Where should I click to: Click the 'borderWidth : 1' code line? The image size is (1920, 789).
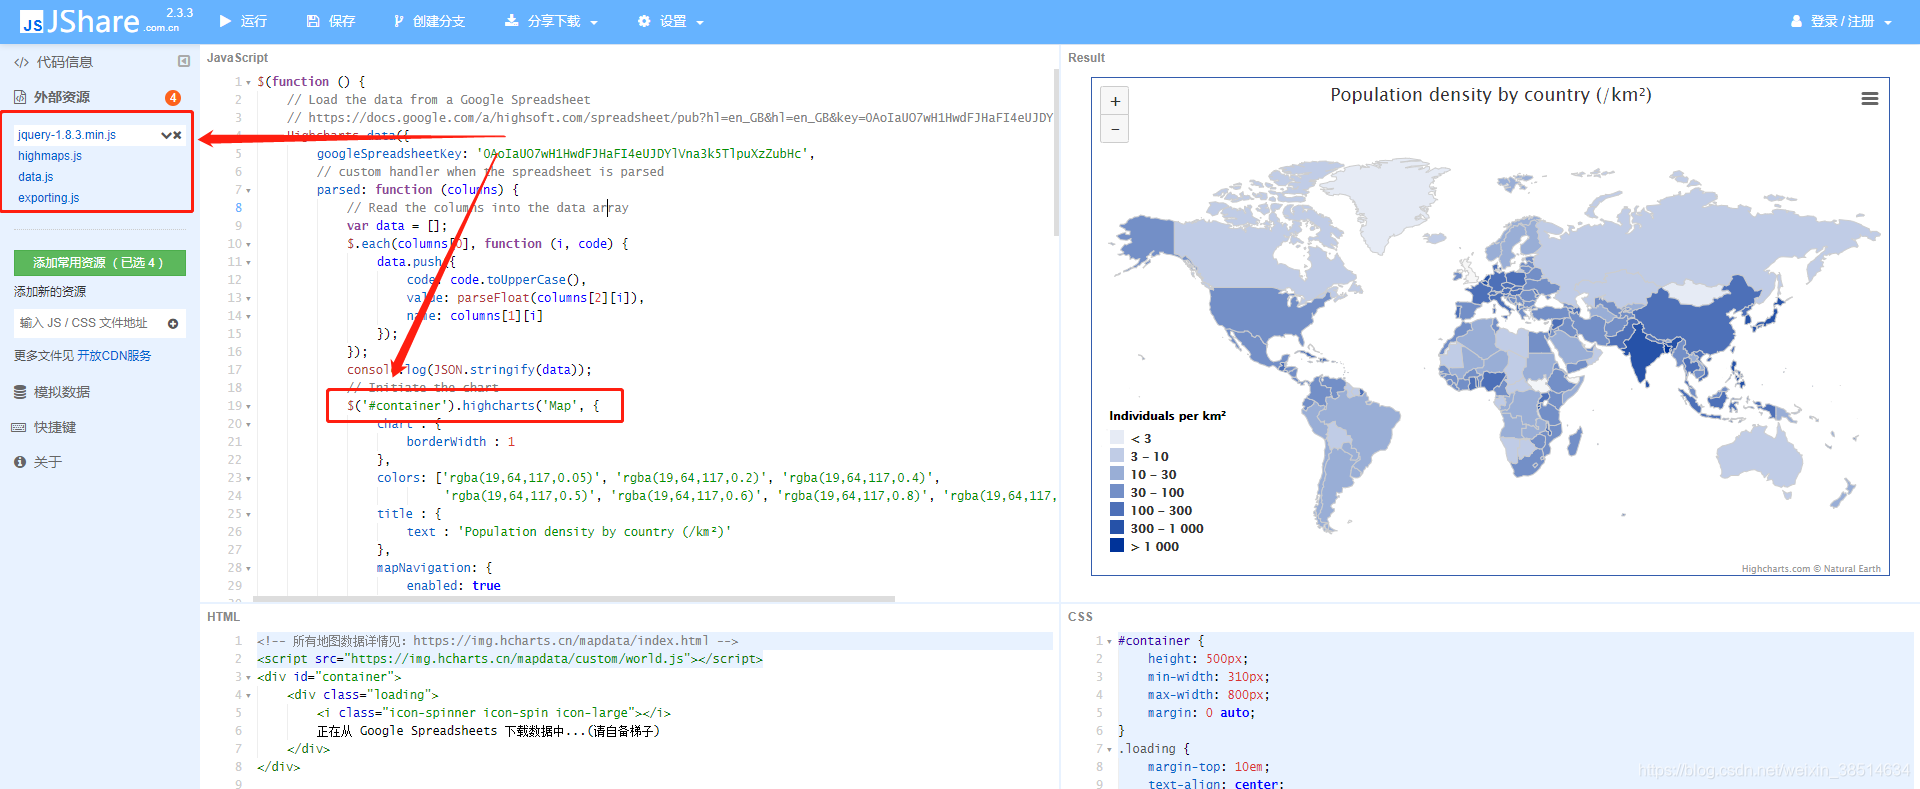[x=461, y=442]
